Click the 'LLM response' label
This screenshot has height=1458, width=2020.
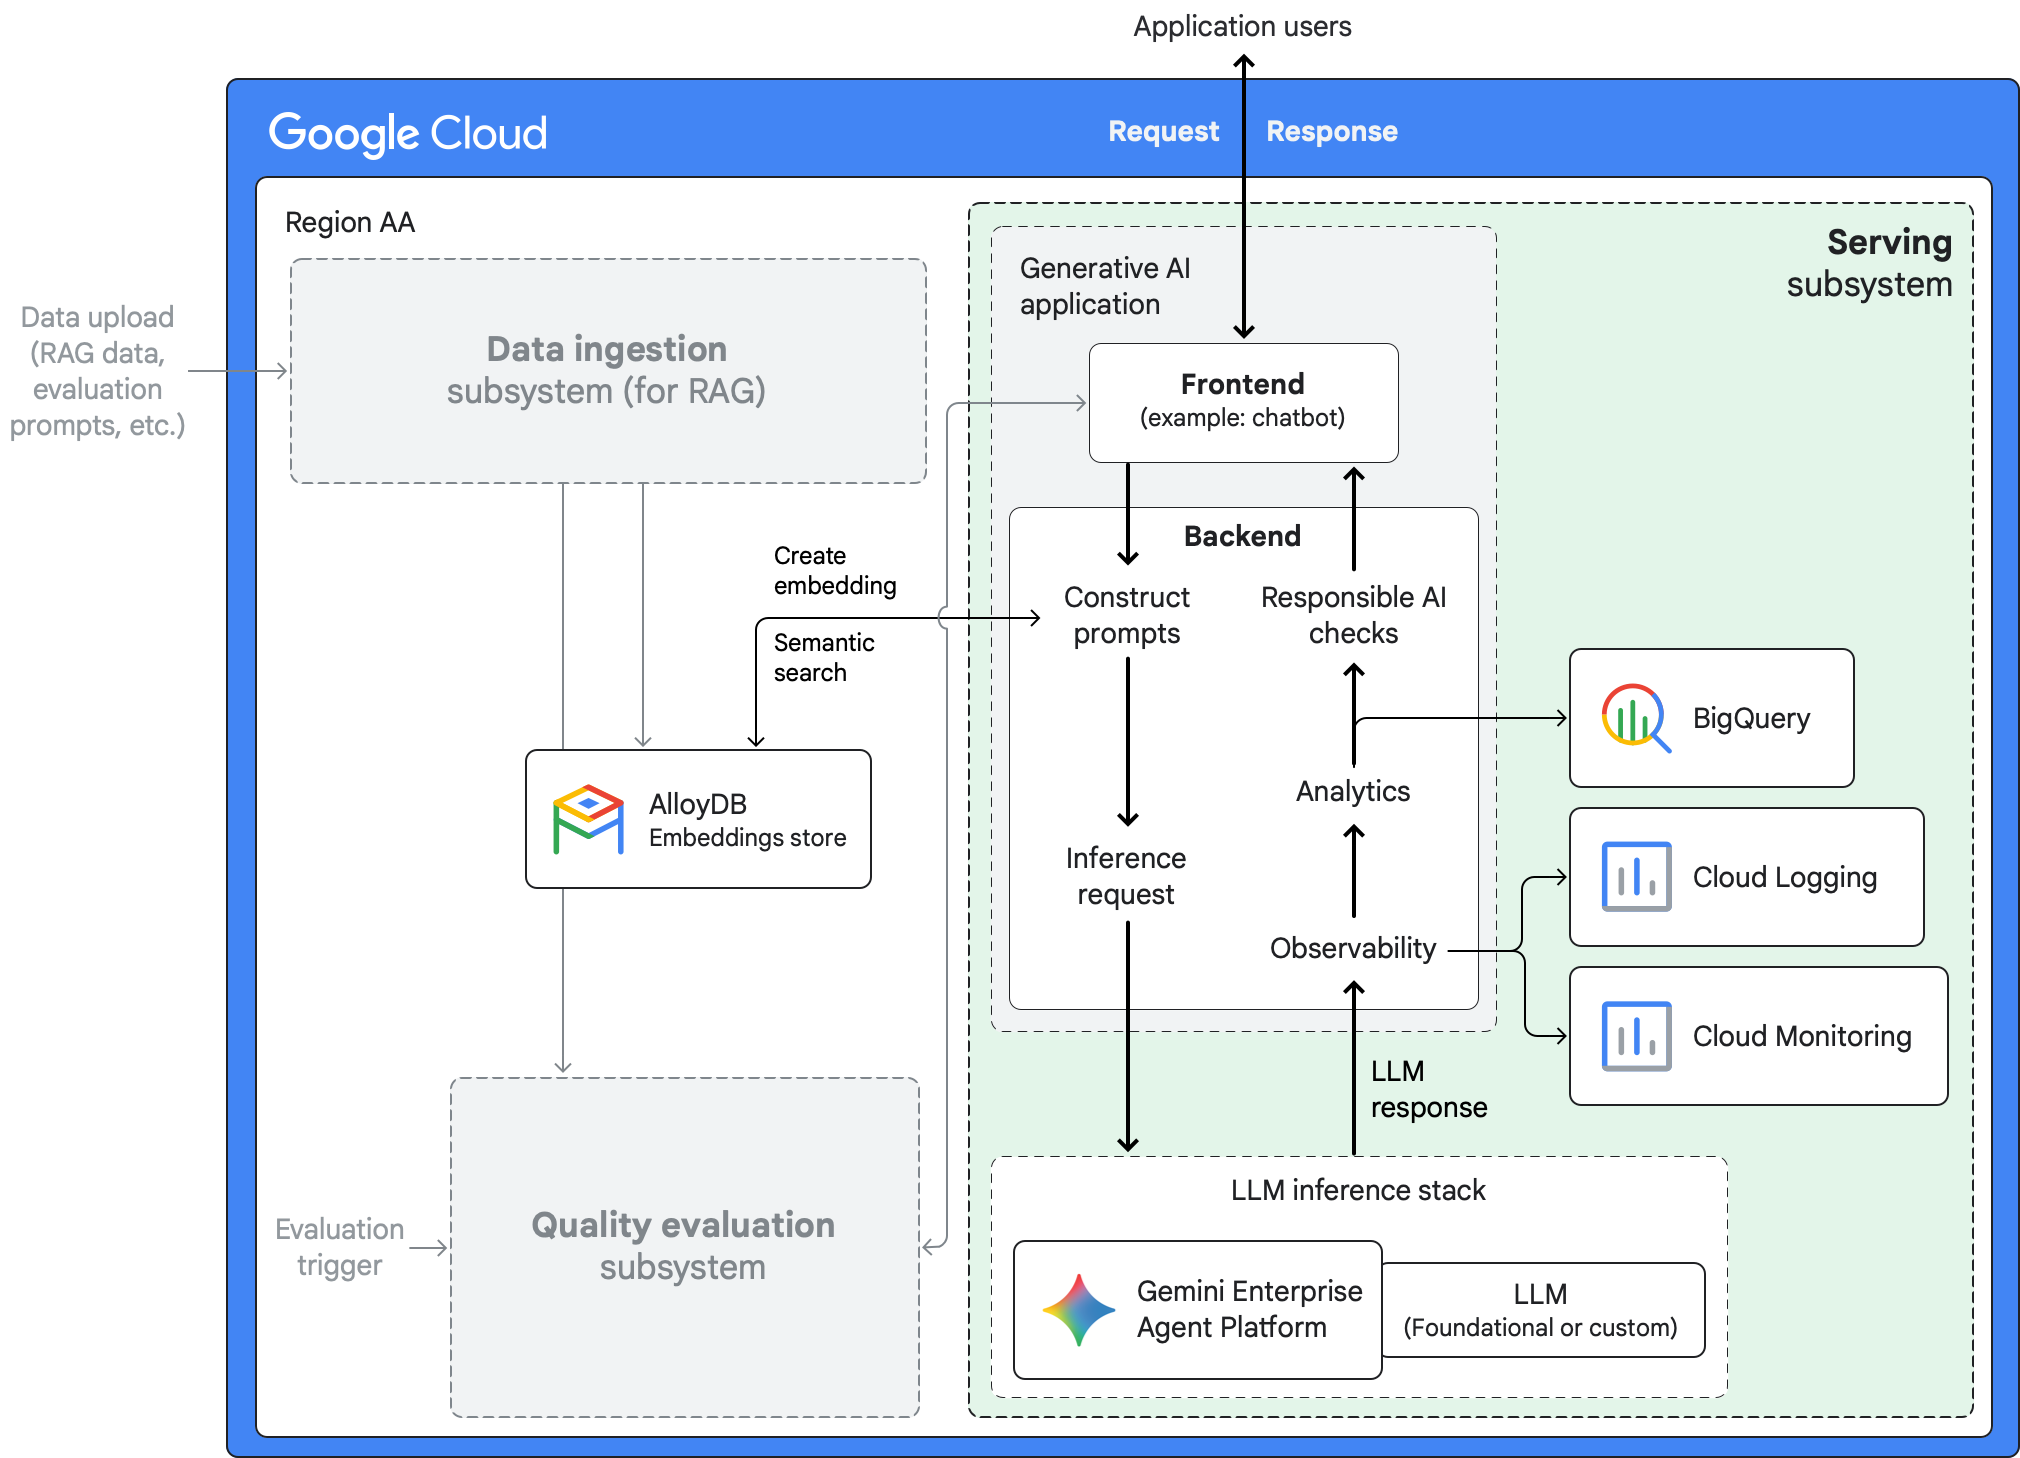pyautogui.click(x=1428, y=1089)
